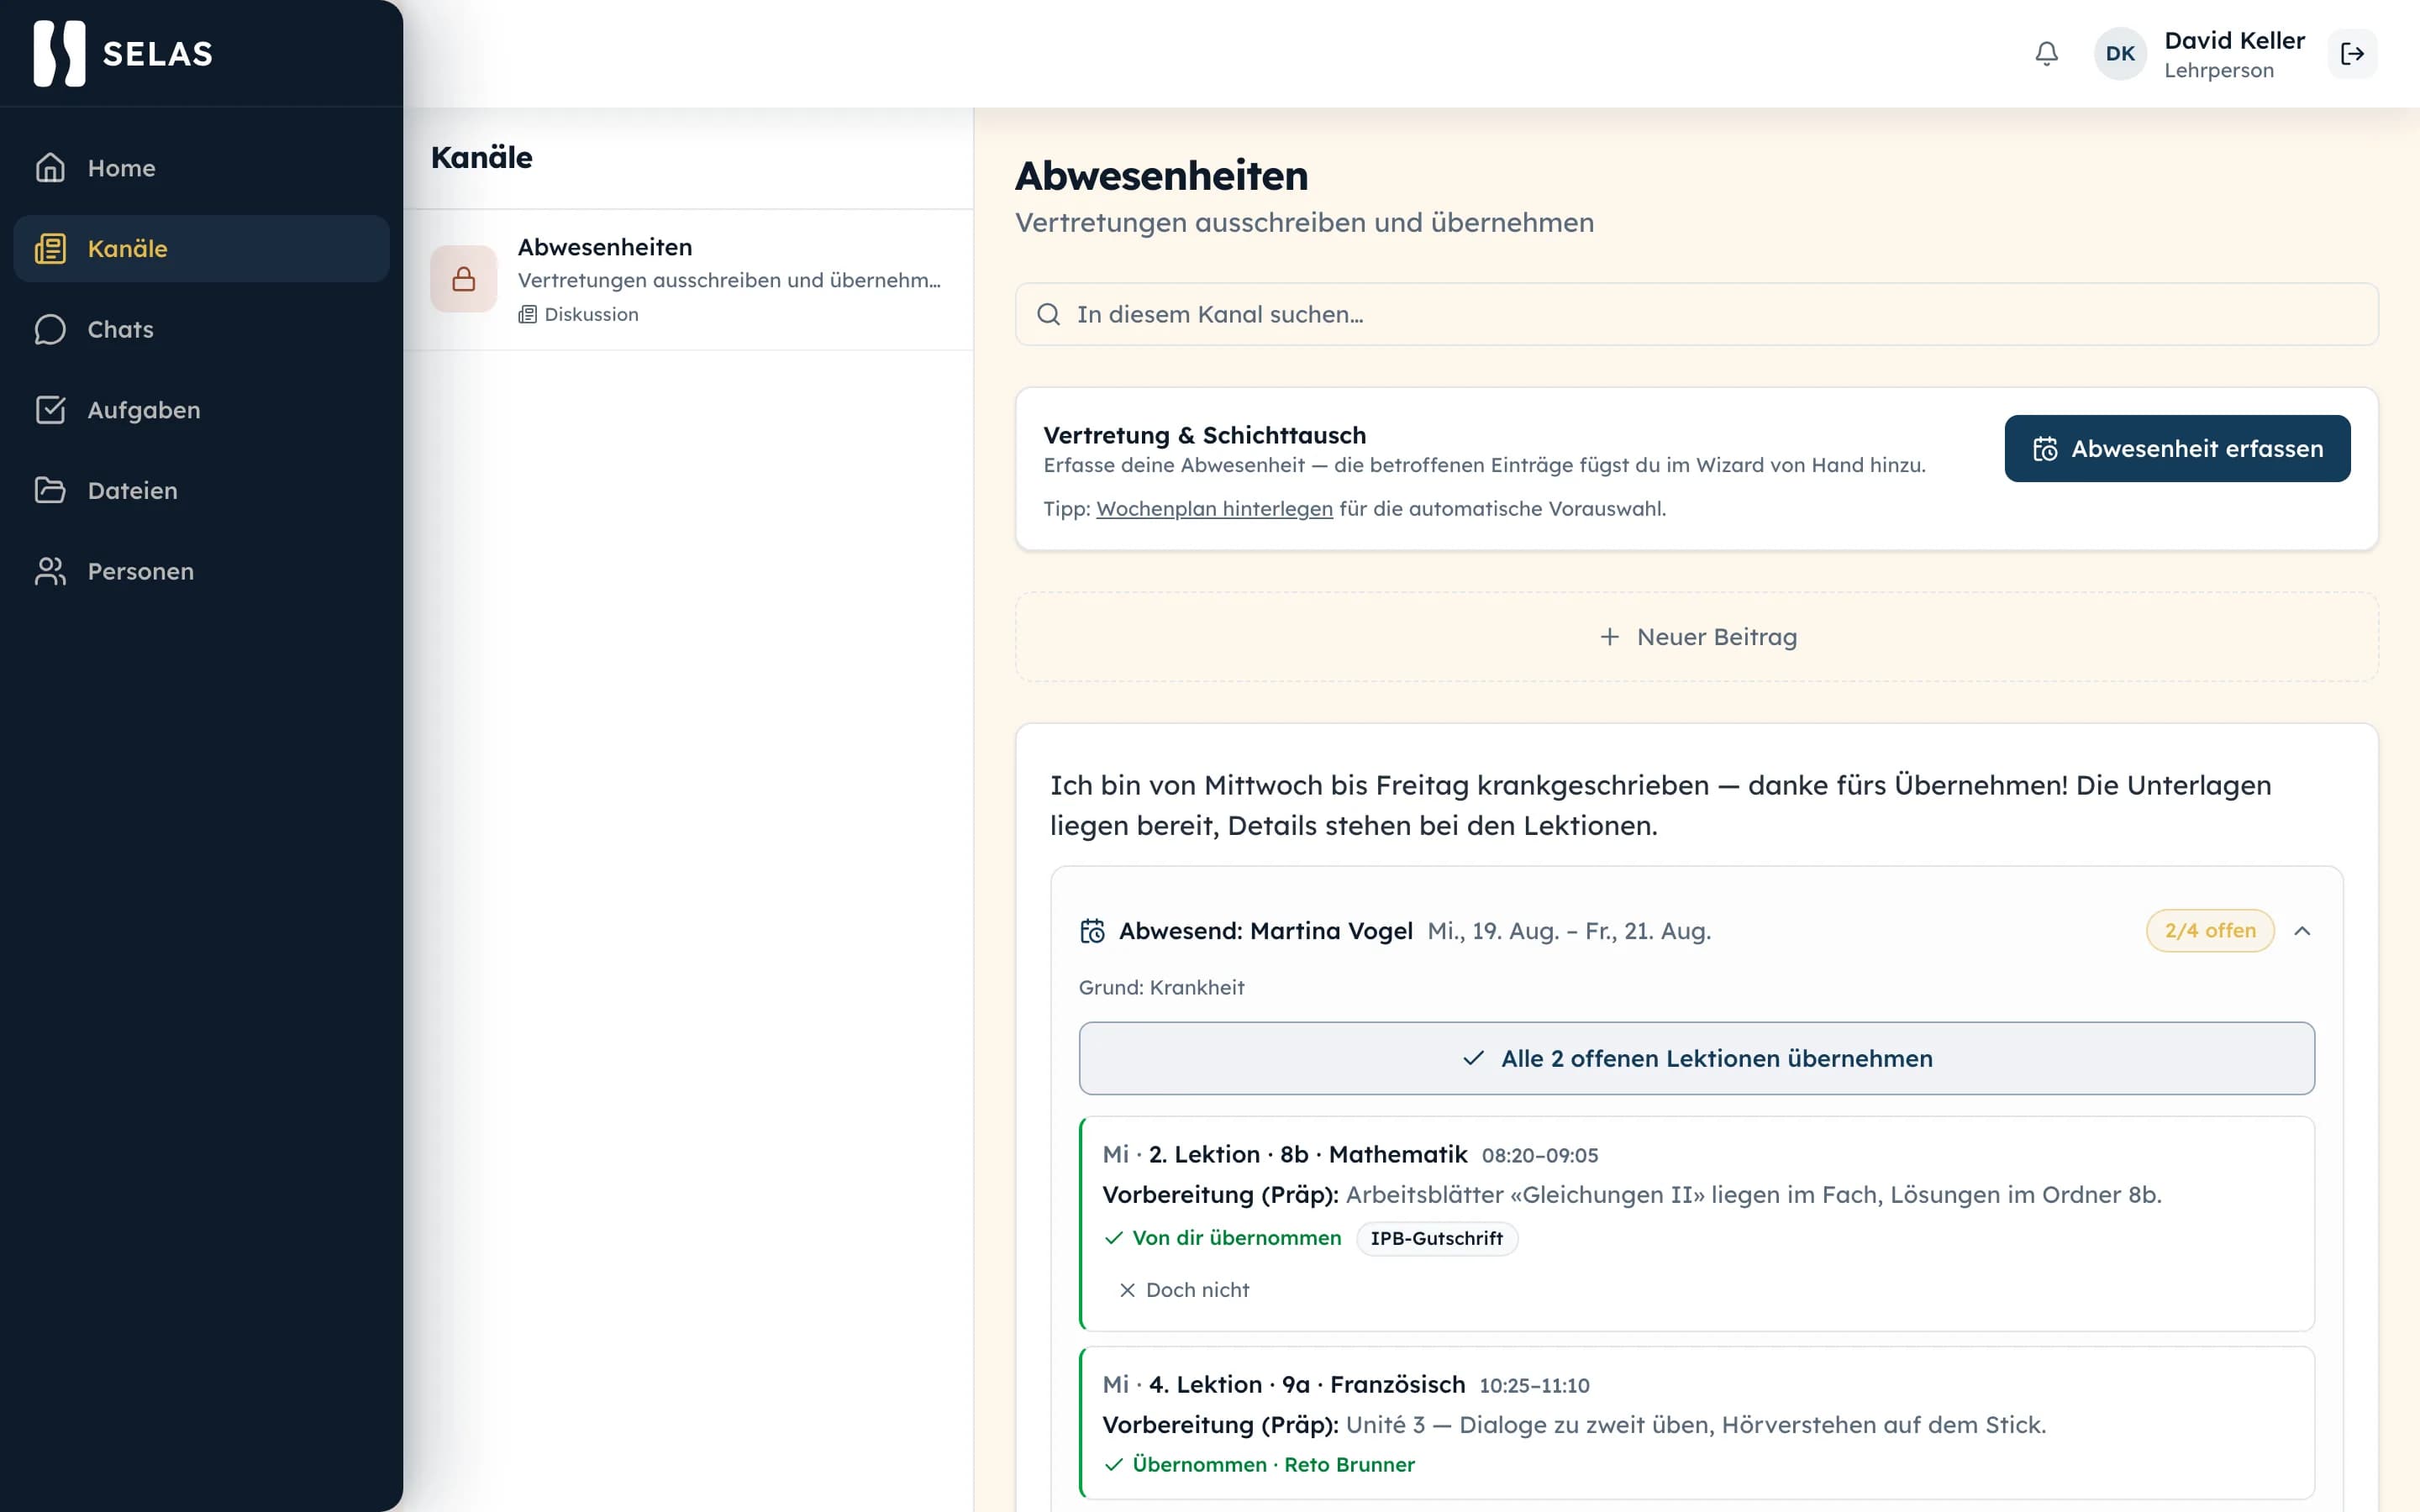2420x1512 pixels.
Task: Click the DK avatar
Action: (x=2120, y=54)
